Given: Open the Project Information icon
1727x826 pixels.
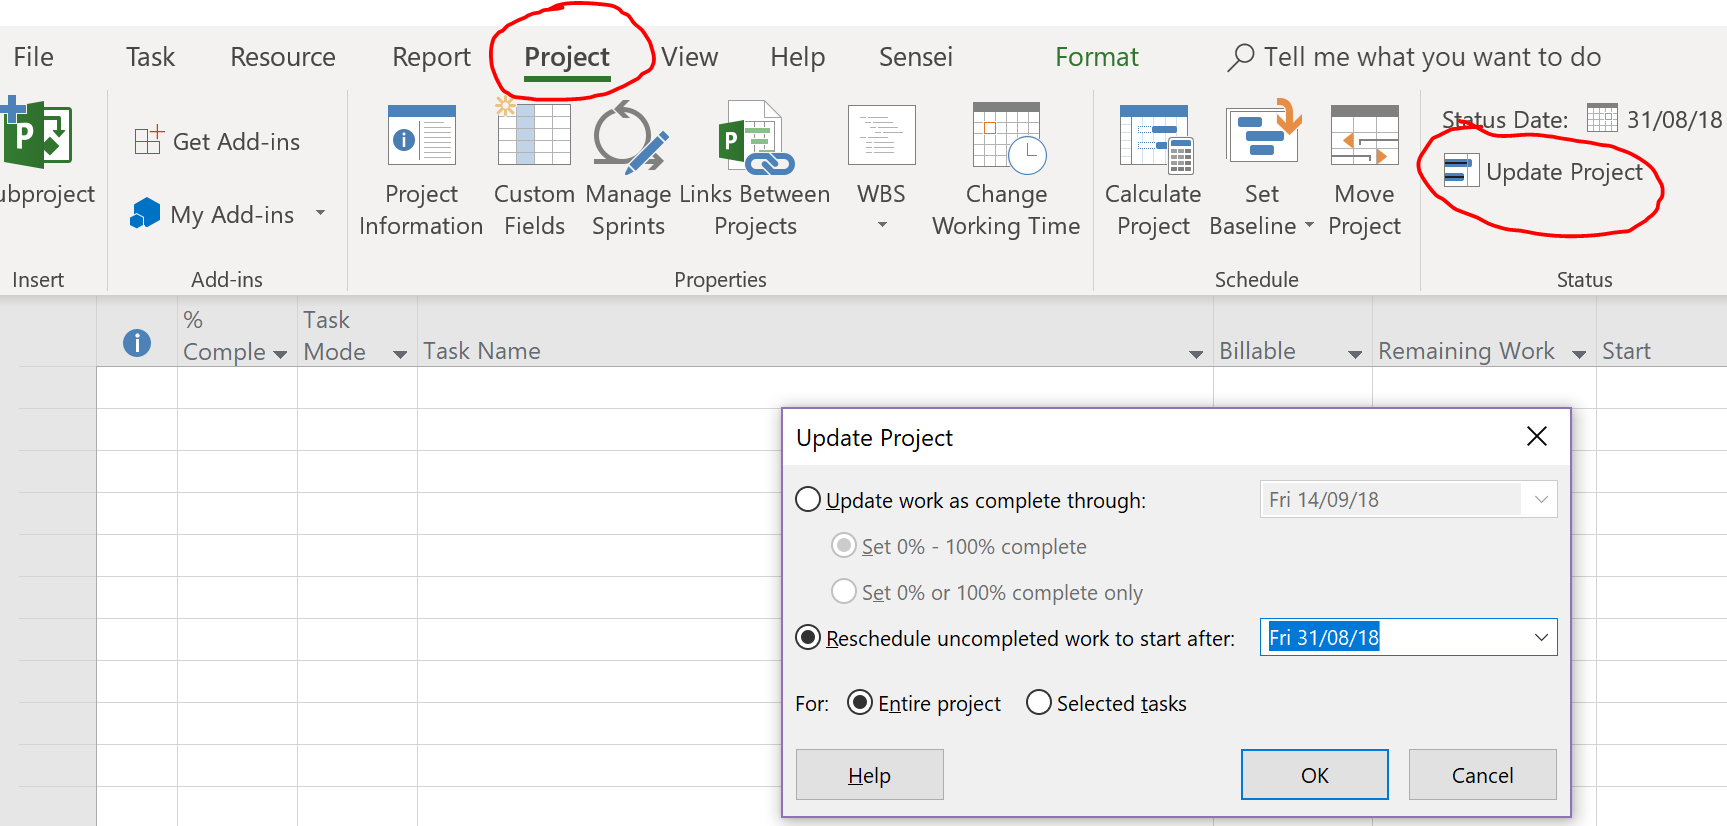Looking at the screenshot, I should coord(421,137).
